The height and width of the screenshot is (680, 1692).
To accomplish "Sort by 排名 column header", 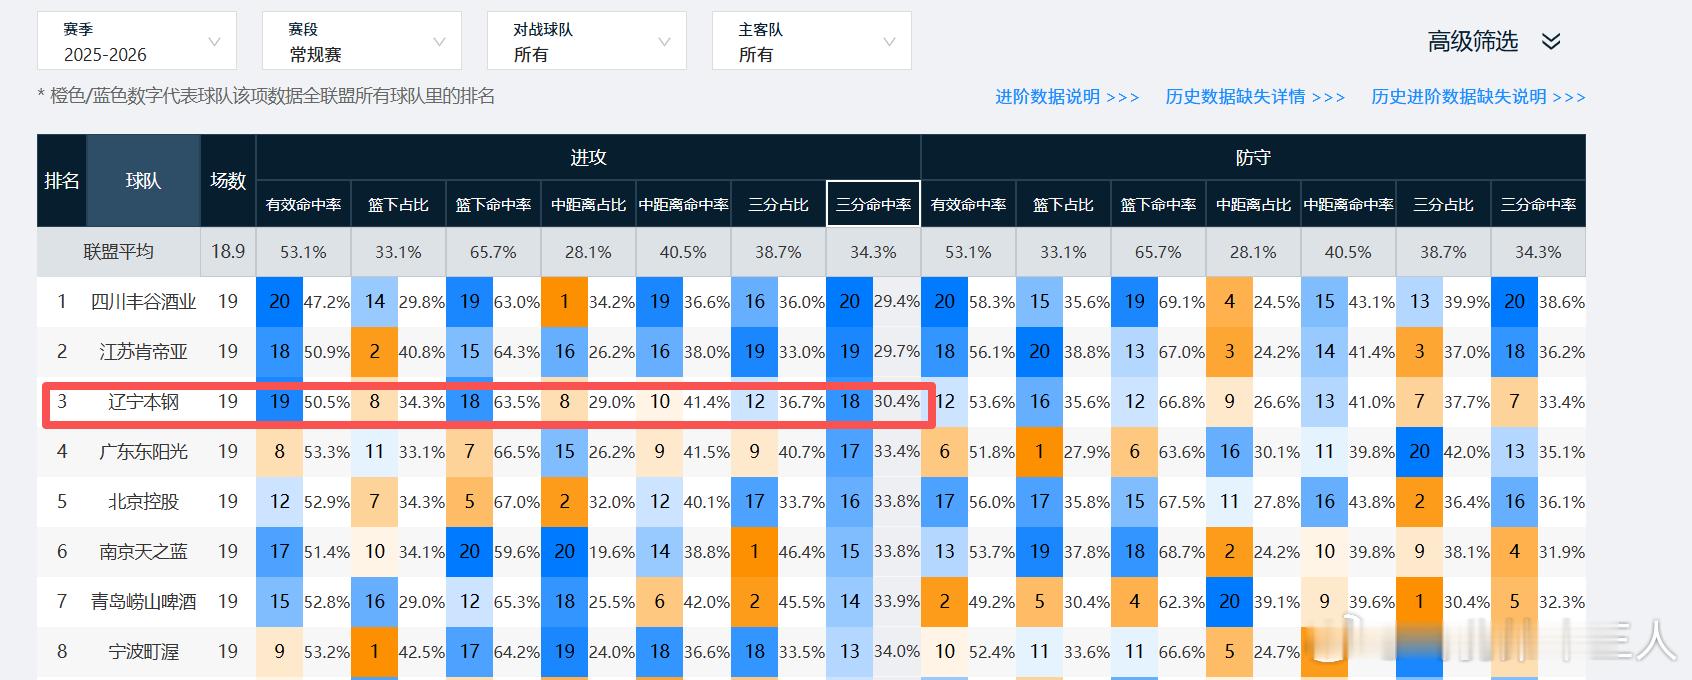I will pyautogui.click(x=62, y=181).
